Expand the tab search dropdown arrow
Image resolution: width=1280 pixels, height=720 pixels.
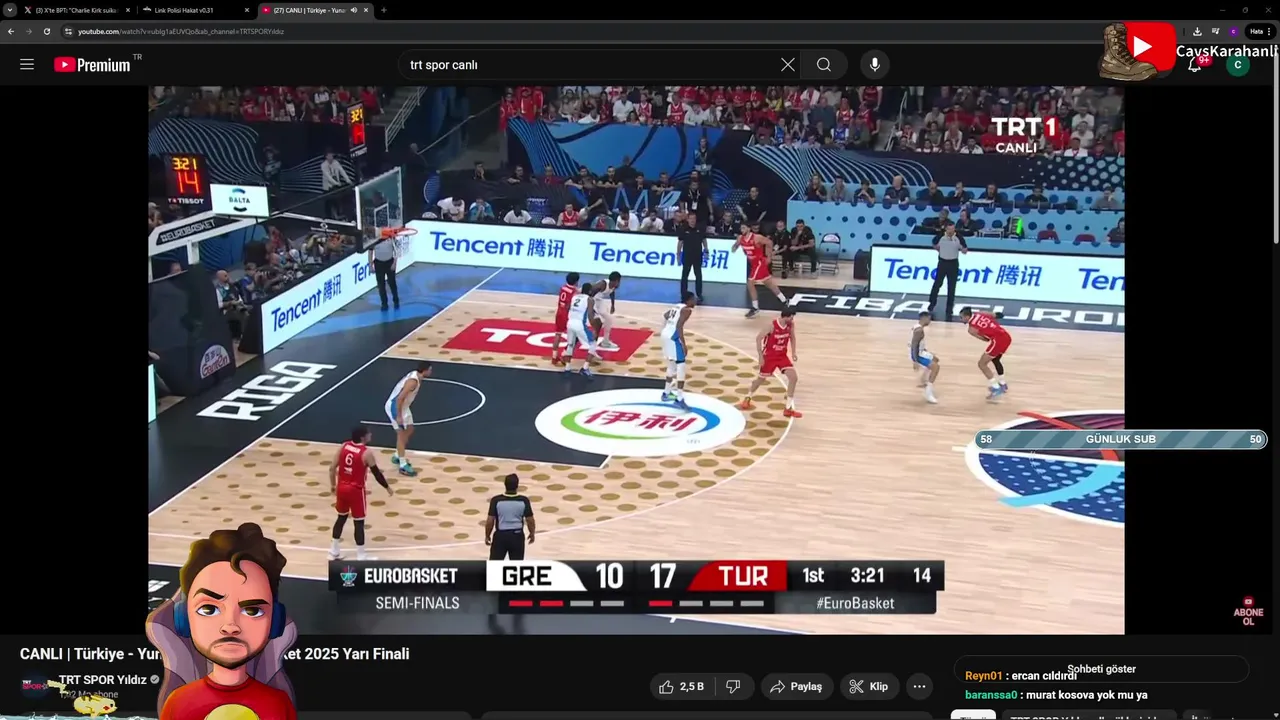click(x=9, y=10)
